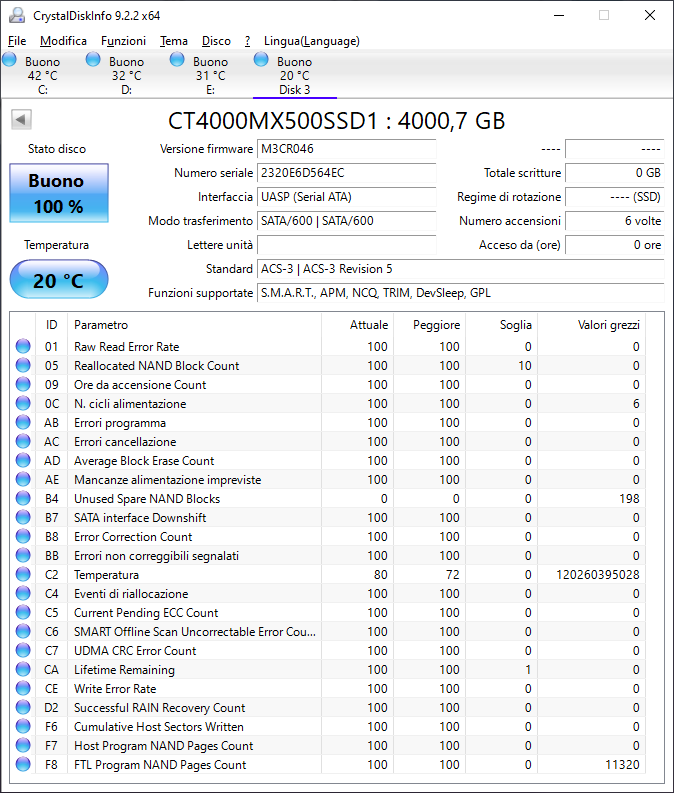674x793 pixels.
Task: Click the ID column header
Action: [x=52, y=325]
